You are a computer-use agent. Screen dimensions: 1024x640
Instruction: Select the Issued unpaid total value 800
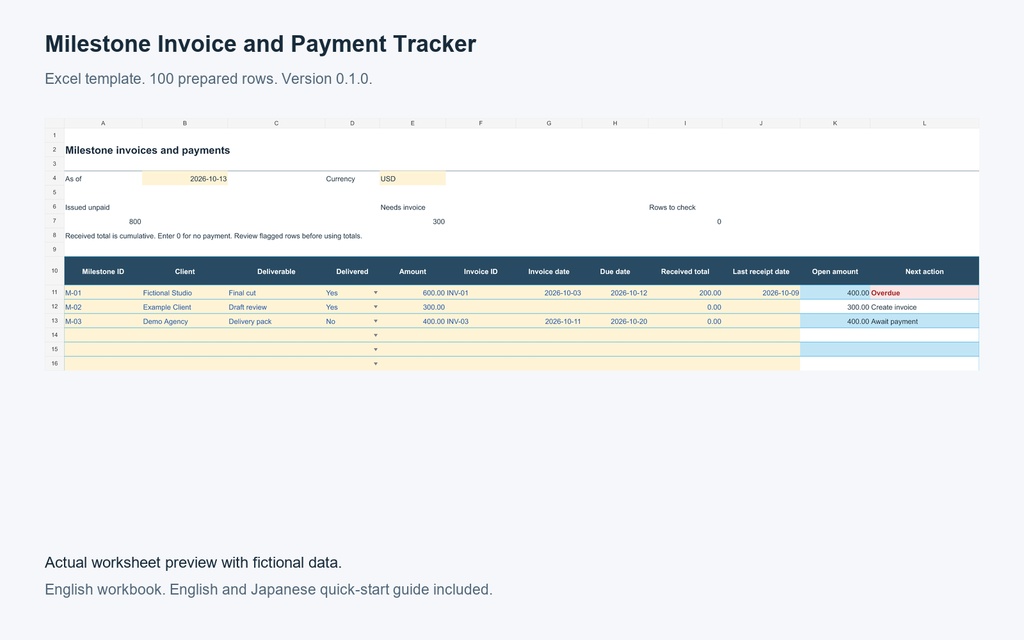pyautogui.click(x=103, y=221)
